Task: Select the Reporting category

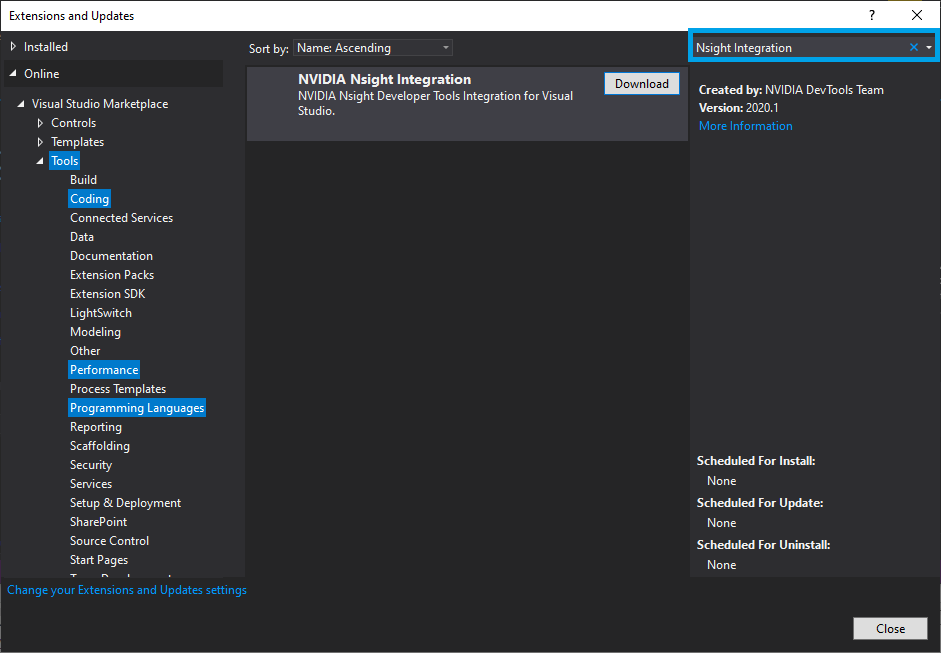Action: click(95, 427)
